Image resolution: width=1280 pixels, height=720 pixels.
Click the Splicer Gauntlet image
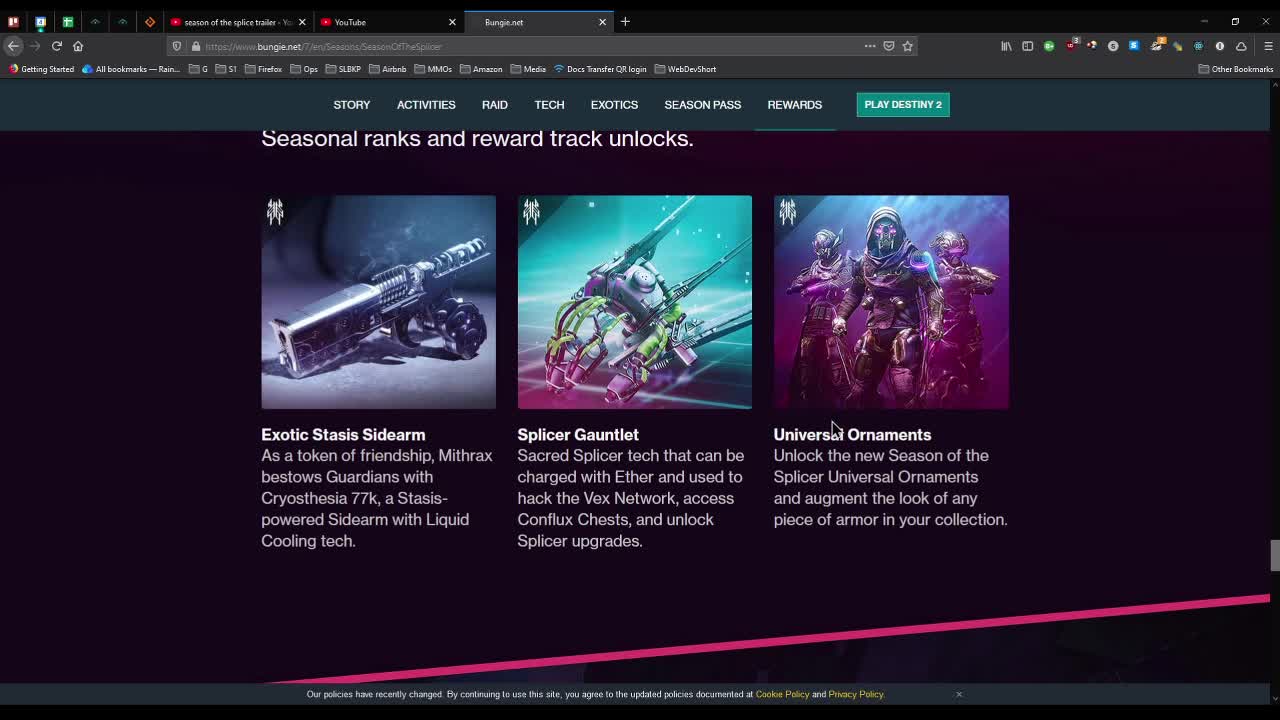pos(634,302)
